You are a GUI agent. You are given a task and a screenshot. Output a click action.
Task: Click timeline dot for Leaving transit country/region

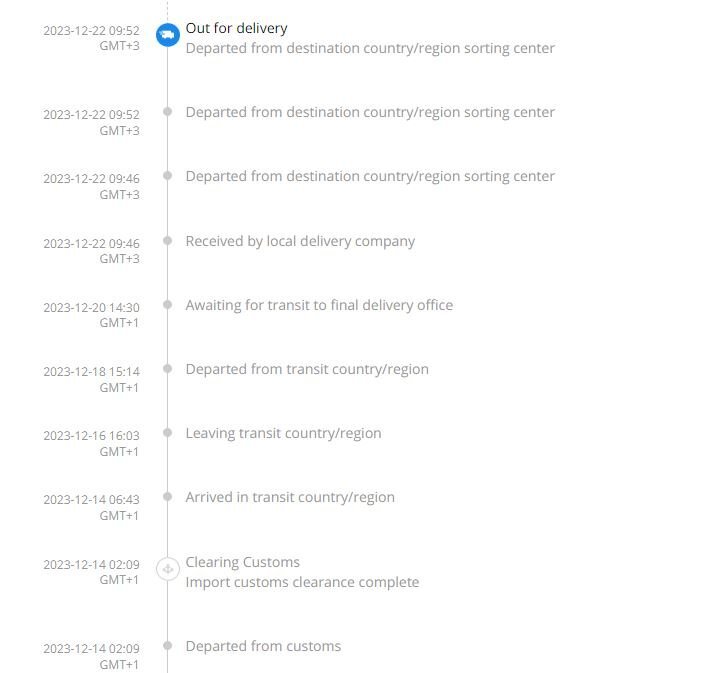click(x=168, y=432)
